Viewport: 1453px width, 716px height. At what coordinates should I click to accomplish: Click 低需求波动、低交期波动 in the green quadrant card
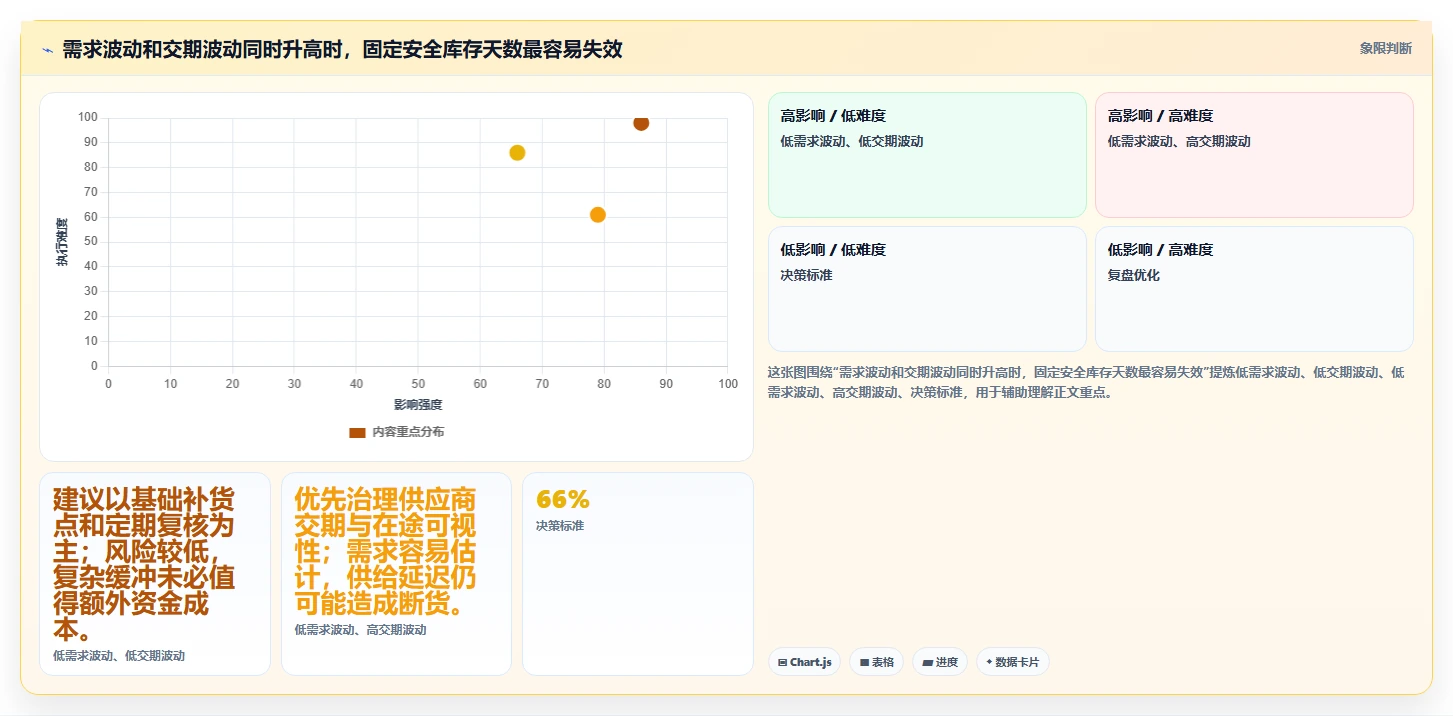tap(852, 141)
